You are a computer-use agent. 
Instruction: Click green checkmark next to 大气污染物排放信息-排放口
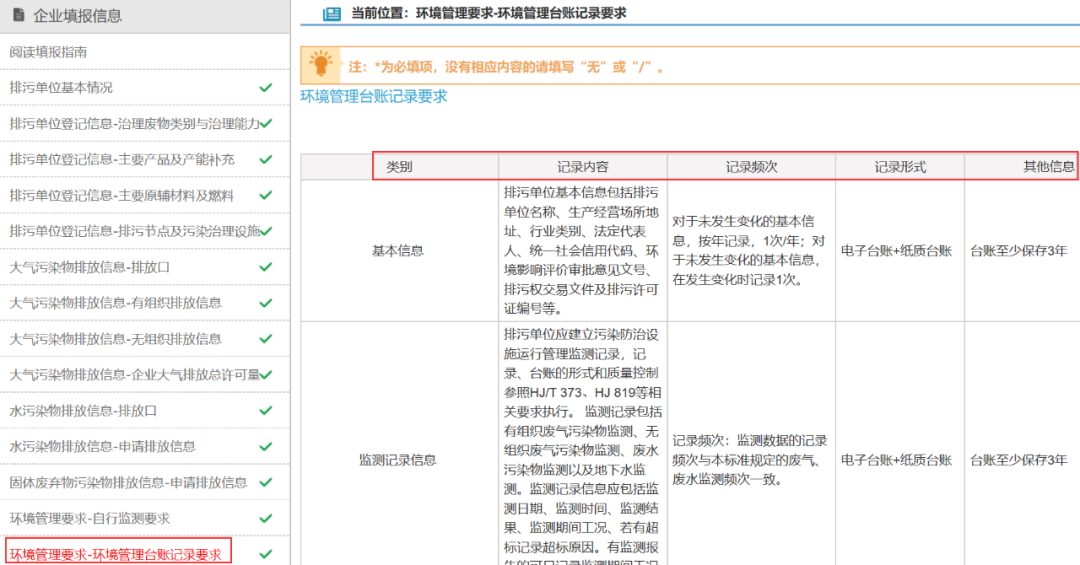tap(265, 267)
